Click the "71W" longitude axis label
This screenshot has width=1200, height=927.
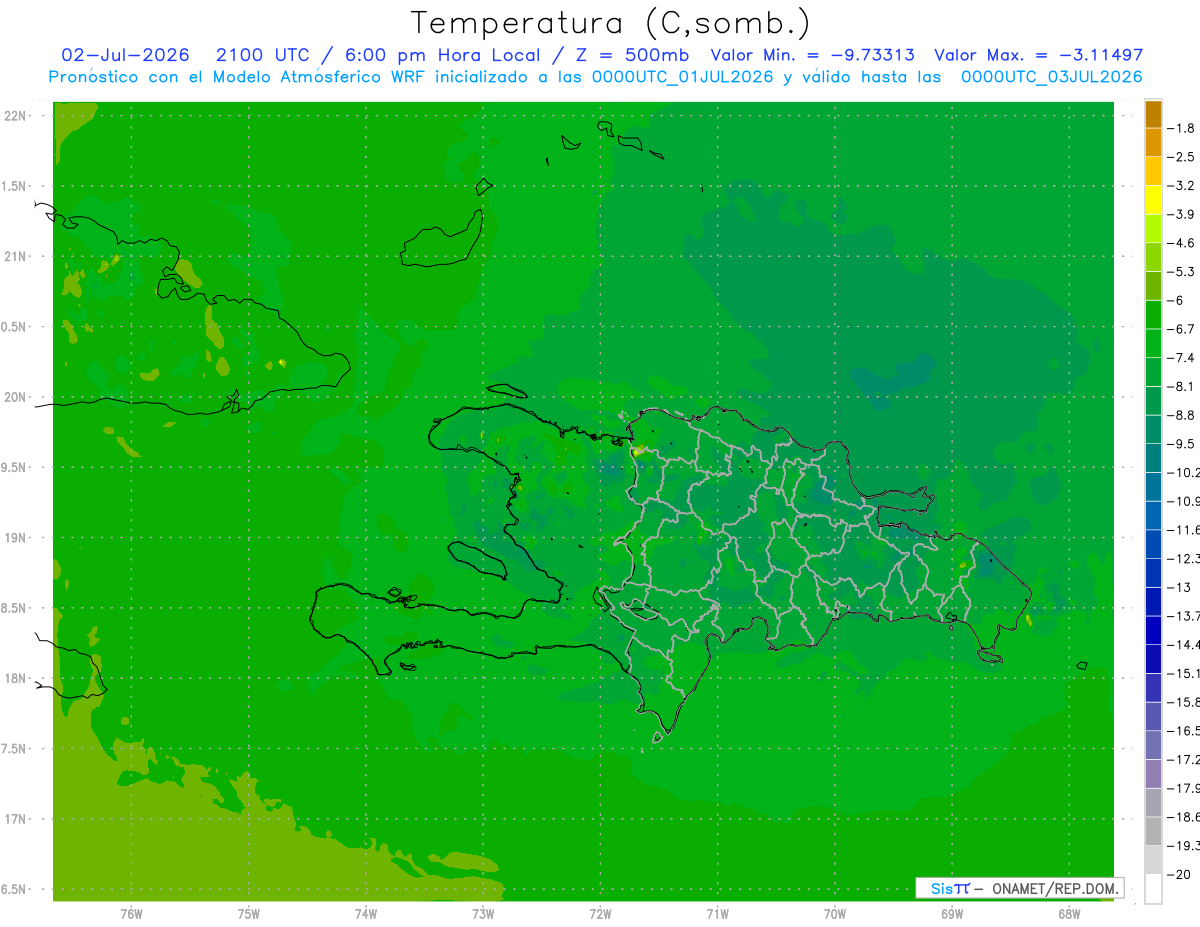click(x=717, y=914)
